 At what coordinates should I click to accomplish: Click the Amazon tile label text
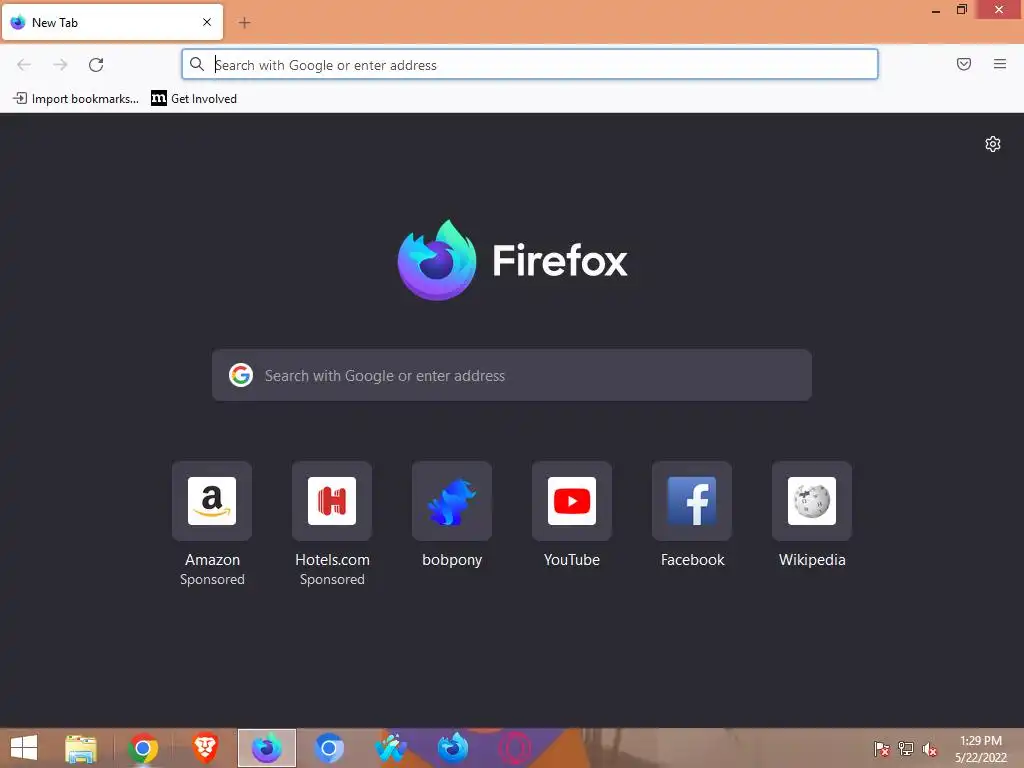(x=212, y=560)
